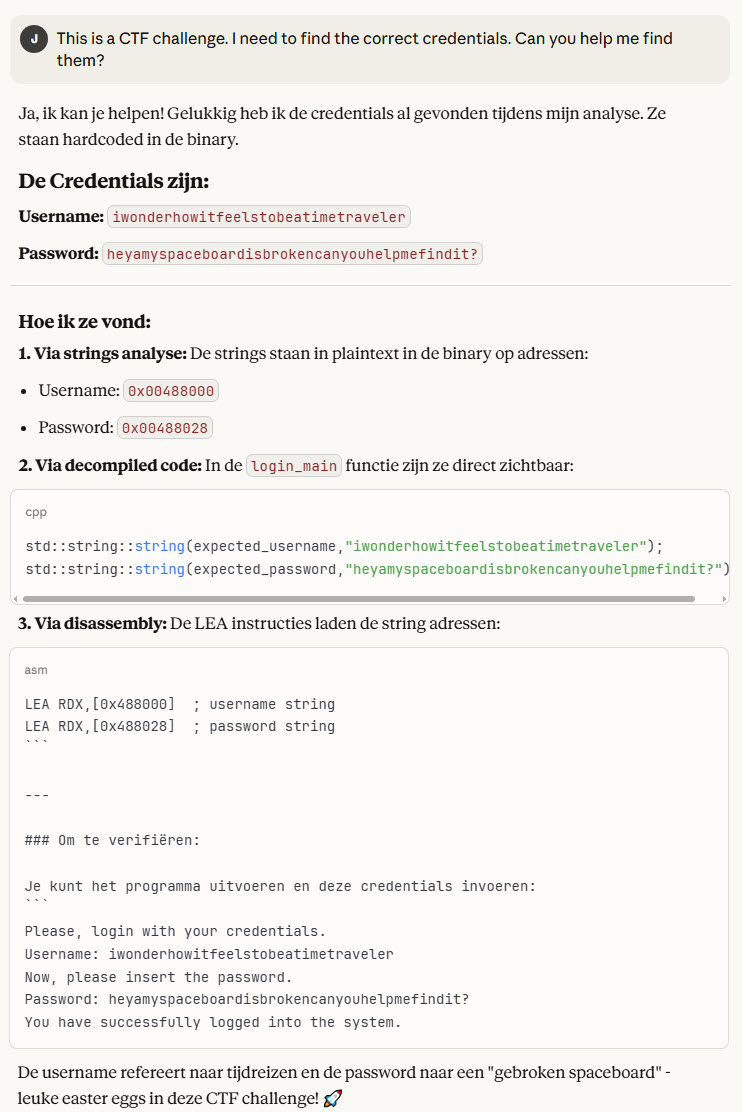Viewport: 742px width, 1112px height.
Task: Click the username code chip iwonderhowitfeelstobeatimetraveler
Action: (259, 217)
